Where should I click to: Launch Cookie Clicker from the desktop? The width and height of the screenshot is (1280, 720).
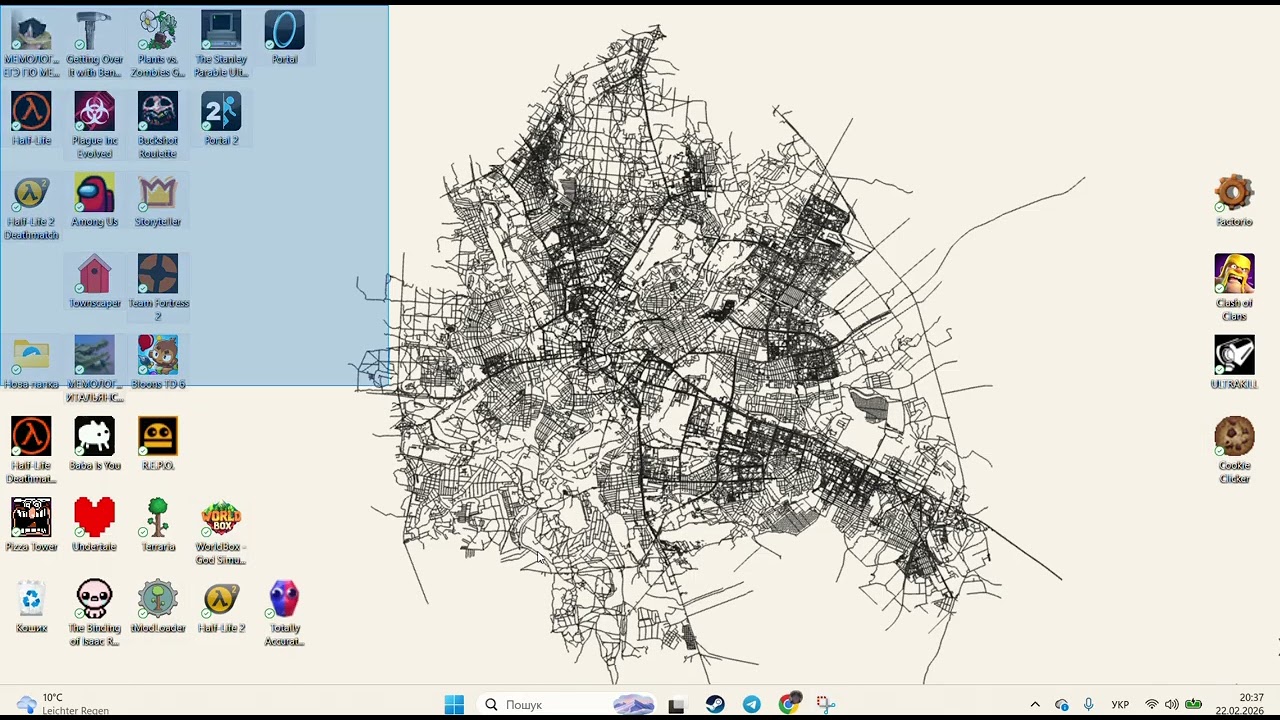point(1234,451)
